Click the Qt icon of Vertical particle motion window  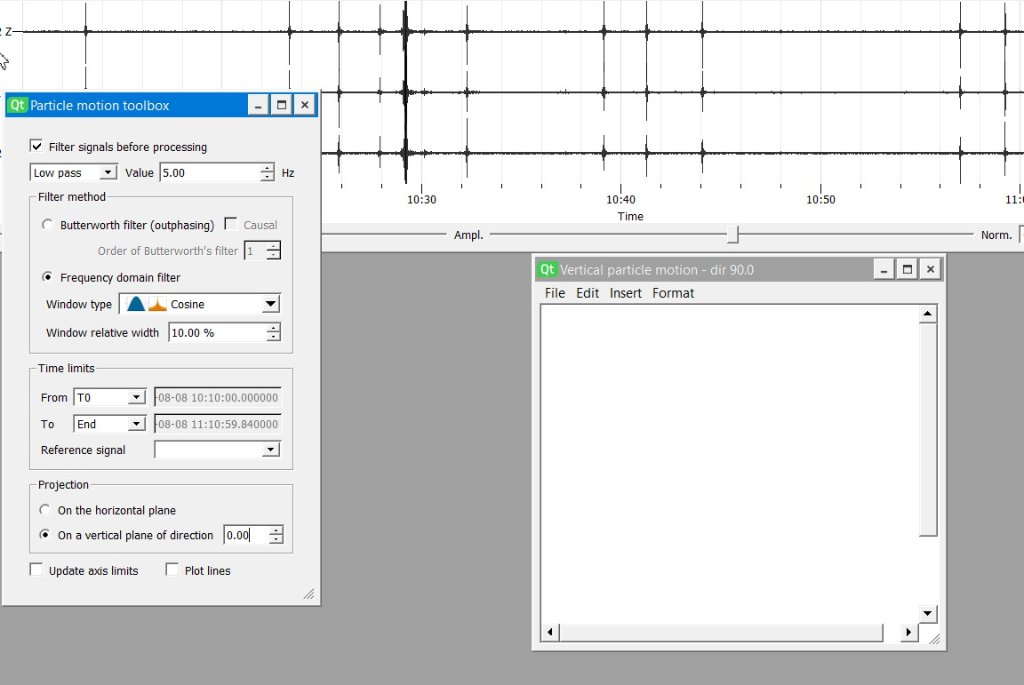547,269
